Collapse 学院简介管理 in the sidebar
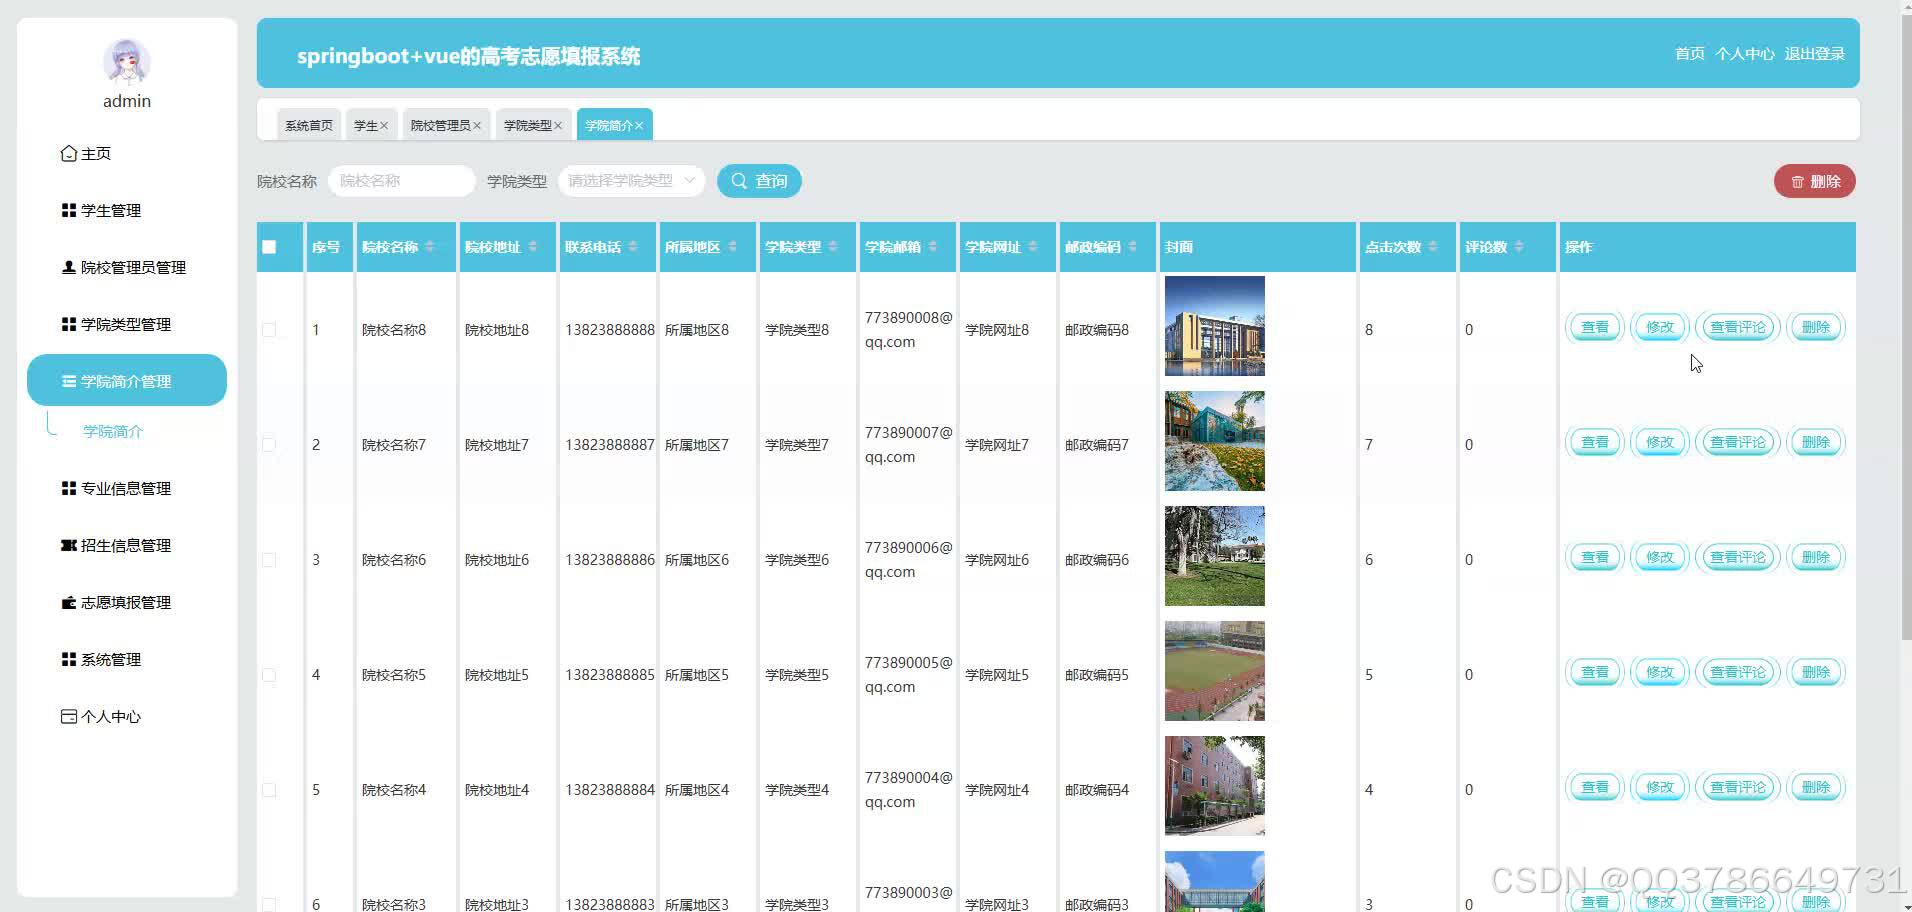1912x912 pixels. point(127,381)
